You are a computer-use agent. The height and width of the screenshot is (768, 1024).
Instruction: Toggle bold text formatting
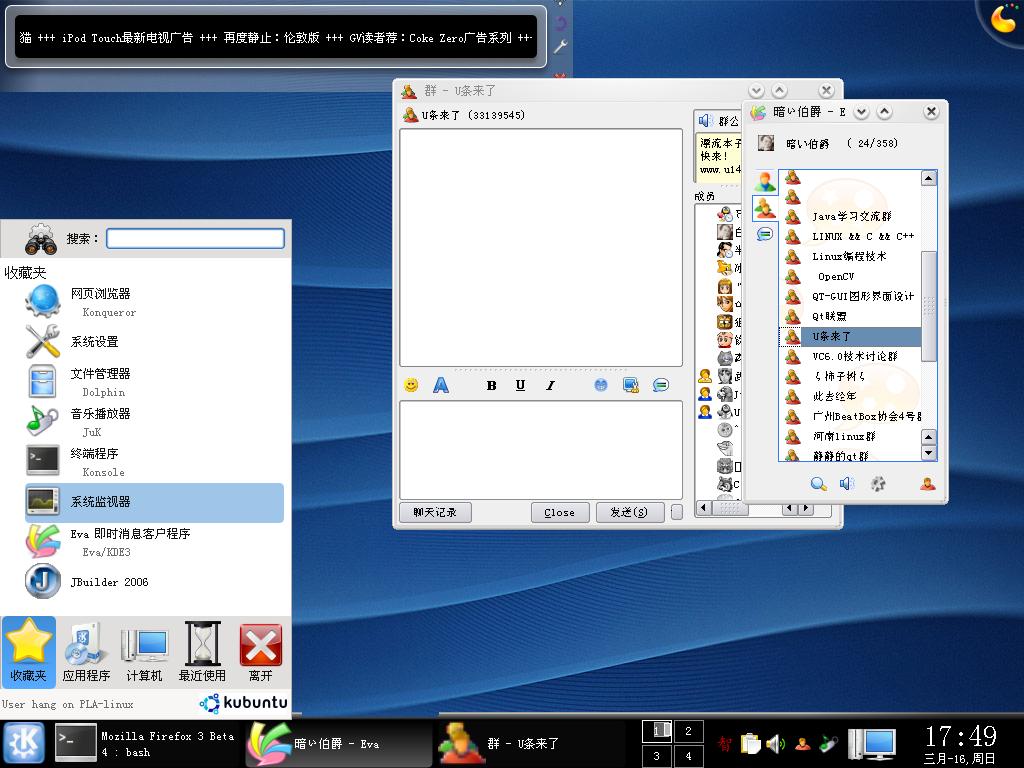click(491, 386)
